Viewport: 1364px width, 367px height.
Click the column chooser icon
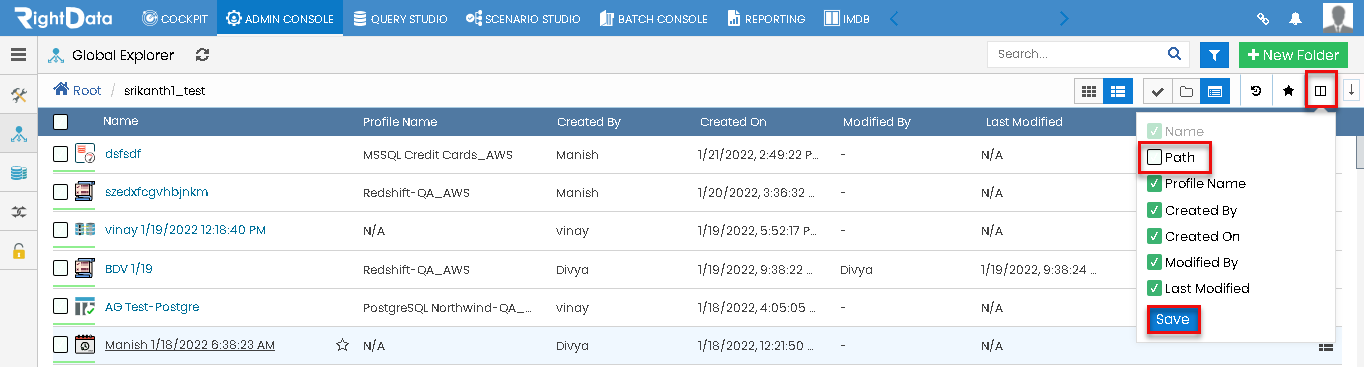click(x=1321, y=91)
